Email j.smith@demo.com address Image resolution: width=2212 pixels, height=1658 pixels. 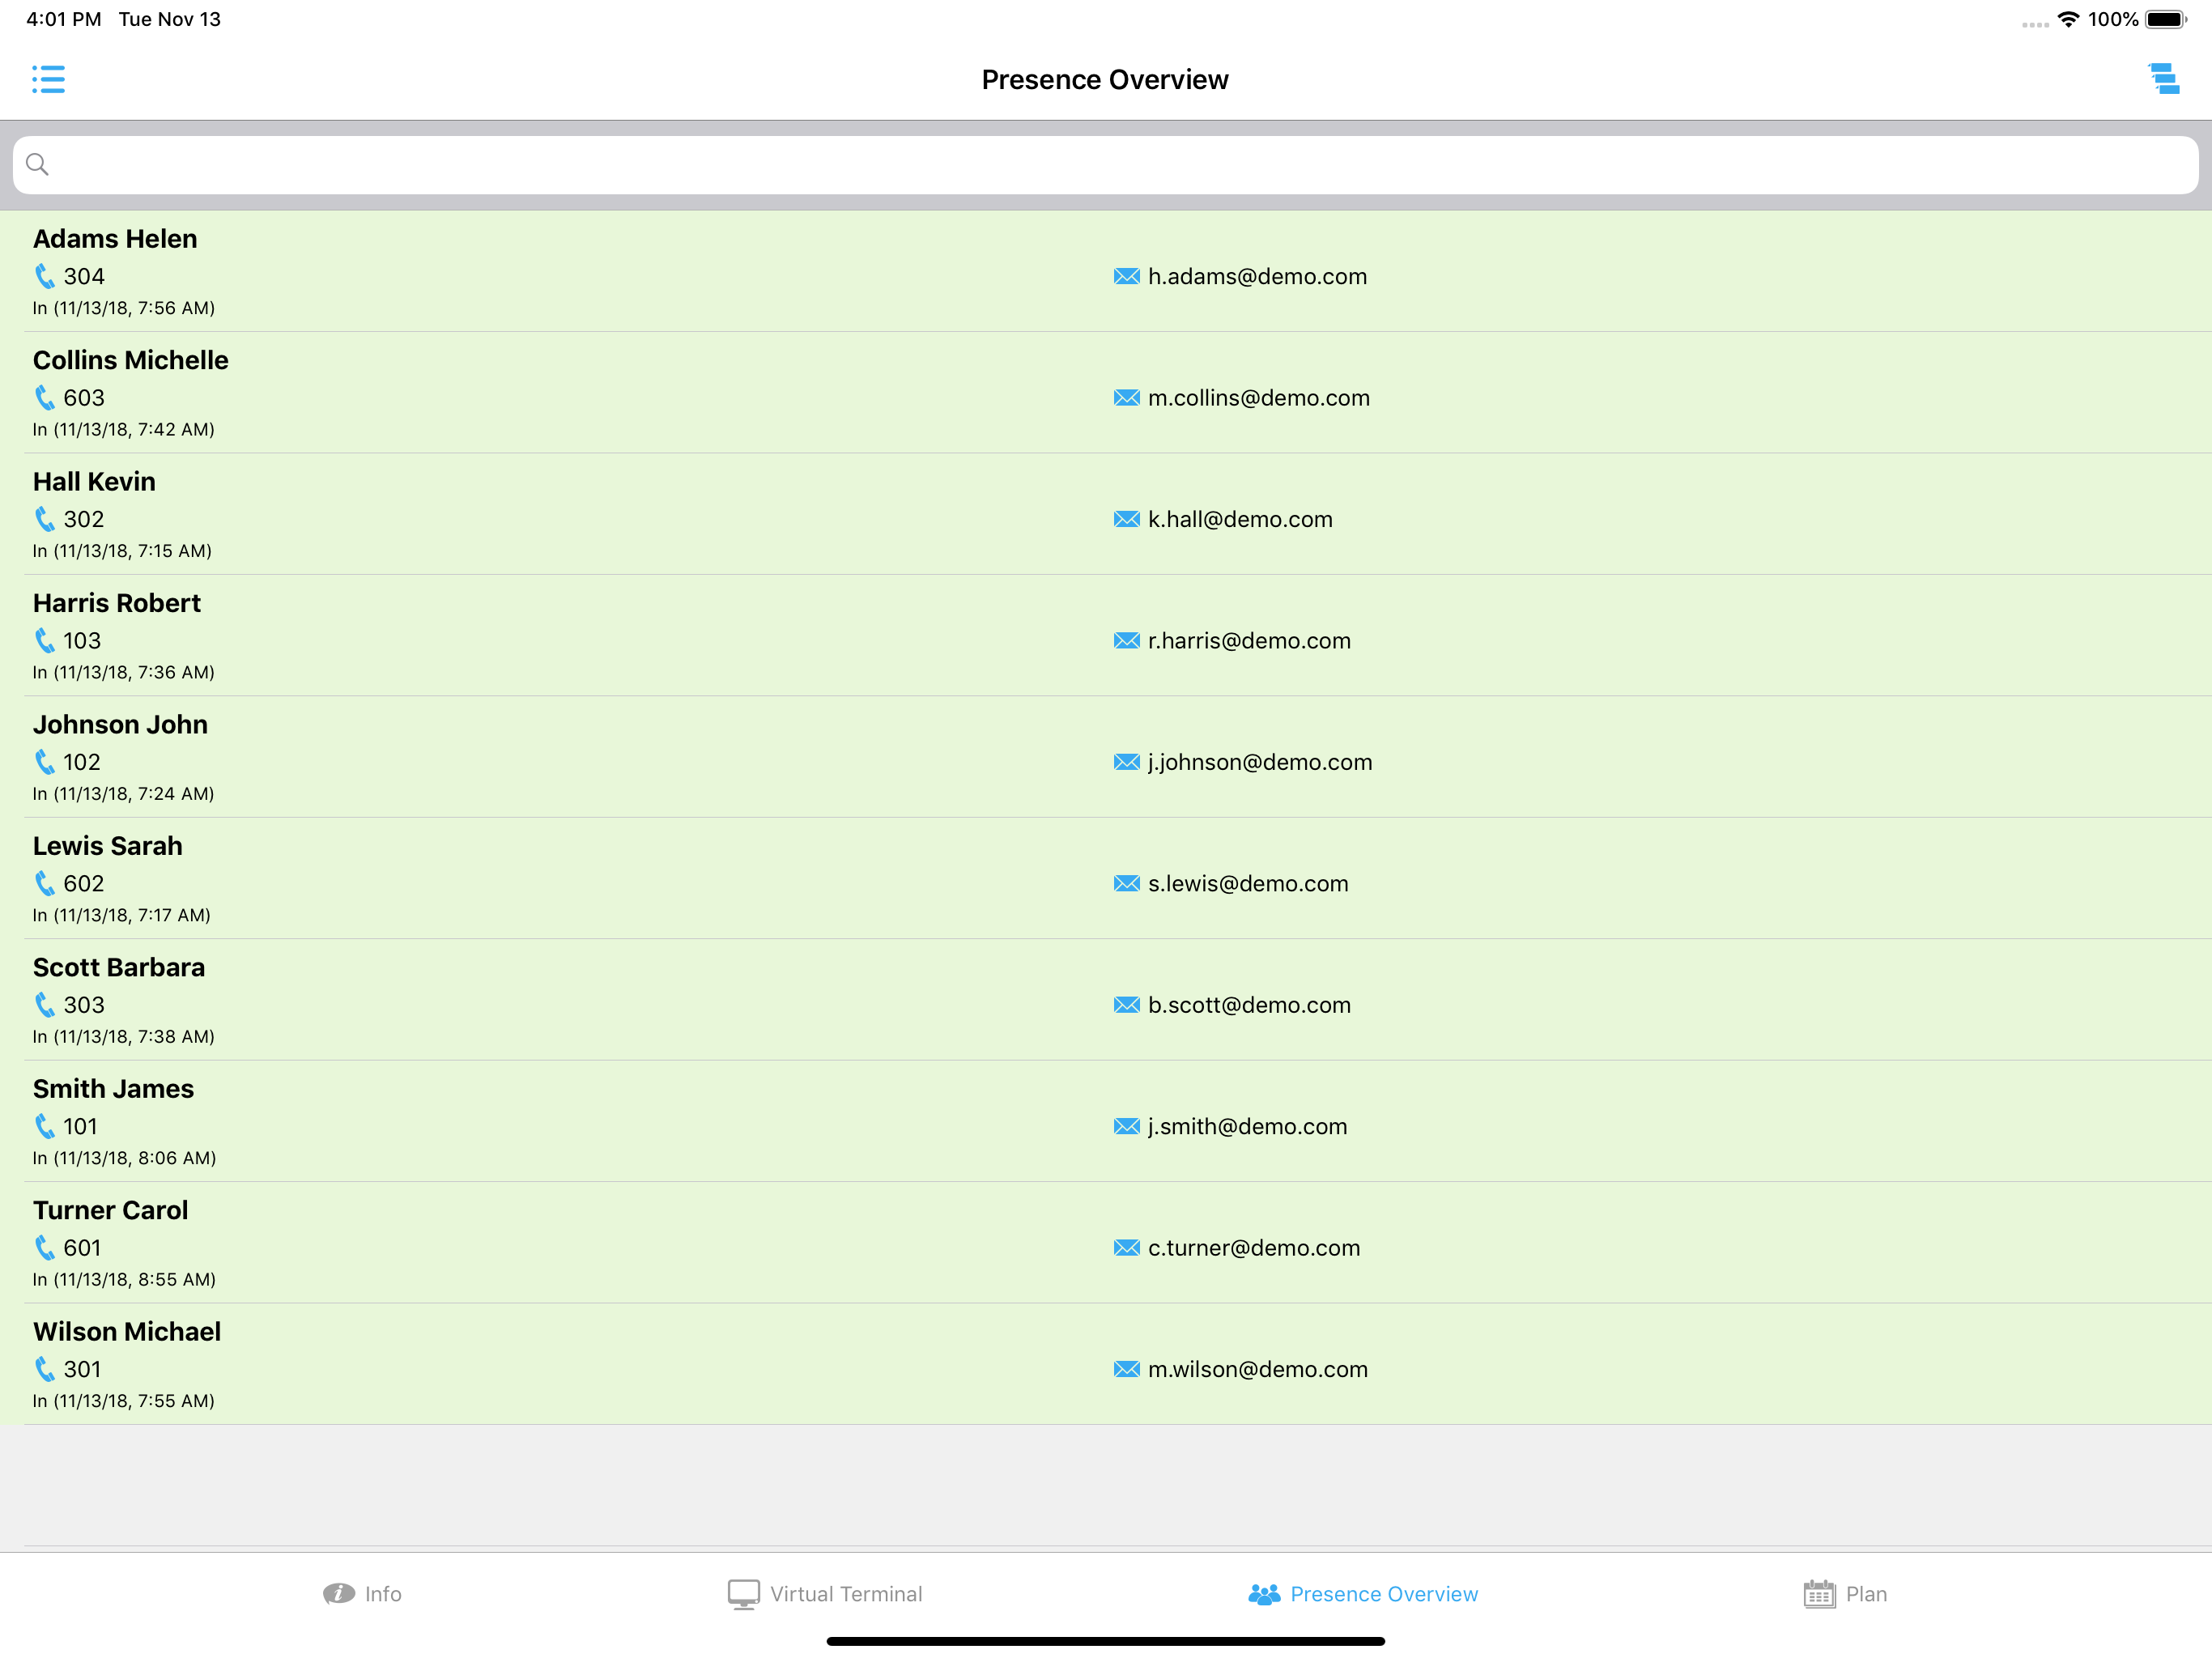[x=1247, y=1127]
